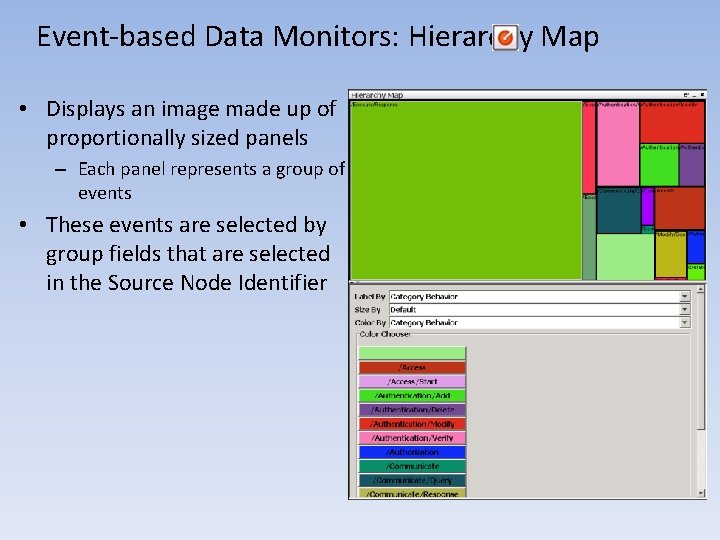Choose the /Authentication/Delete color swatch
Viewport: 720px width, 540px height.
tap(412, 410)
